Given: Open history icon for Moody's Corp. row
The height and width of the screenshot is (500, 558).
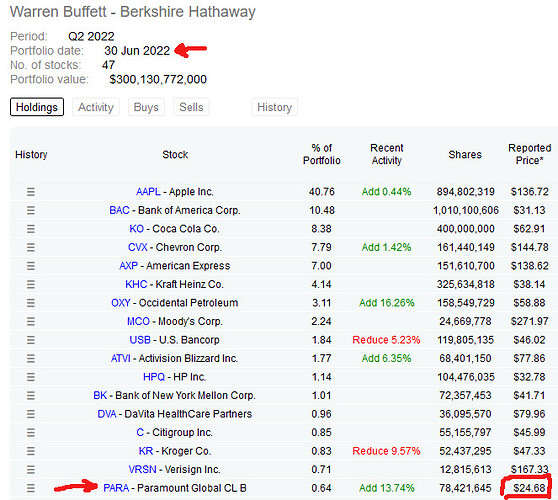Looking at the screenshot, I should click(31, 321).
